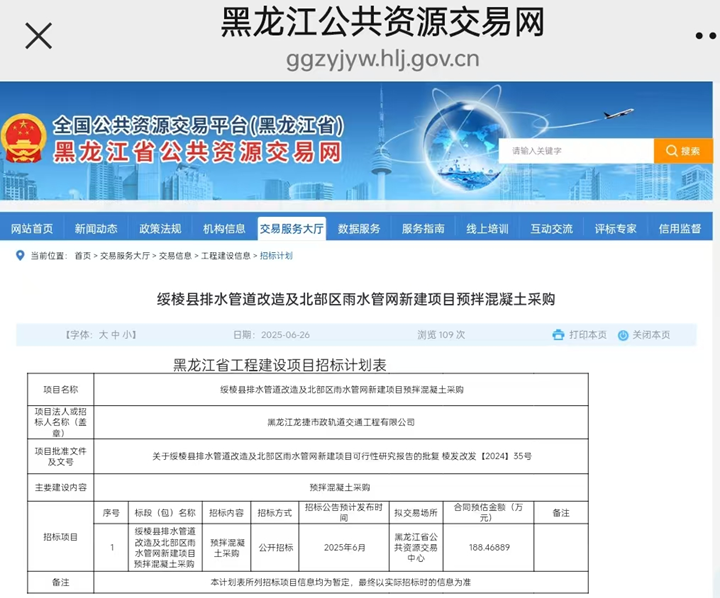Click the approval document cell ending 35号
Screen dimensions: 720x598
click(342, 456)
